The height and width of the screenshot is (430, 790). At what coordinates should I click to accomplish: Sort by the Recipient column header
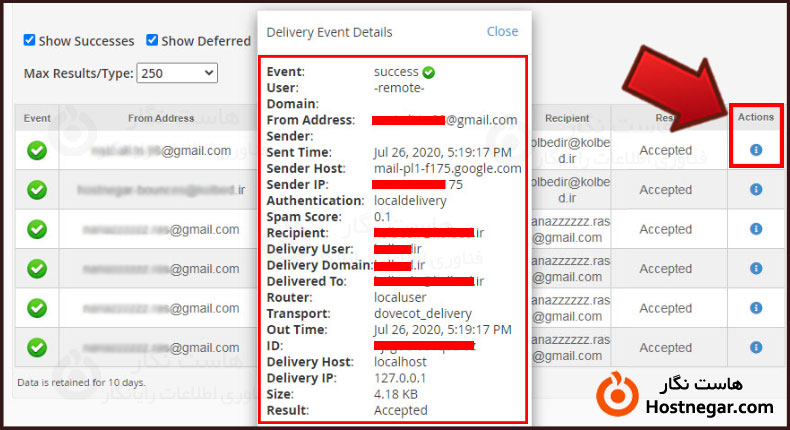[x=567, y=118]
